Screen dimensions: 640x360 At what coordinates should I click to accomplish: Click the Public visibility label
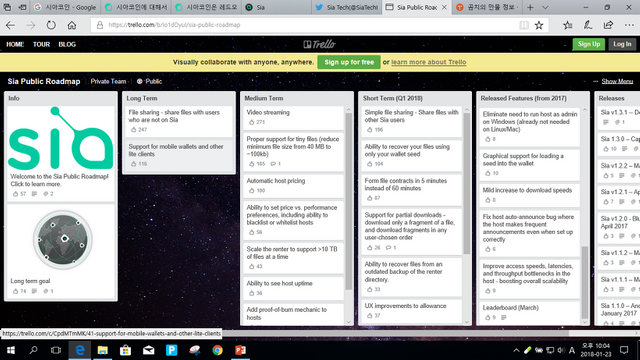pos(150,81)
